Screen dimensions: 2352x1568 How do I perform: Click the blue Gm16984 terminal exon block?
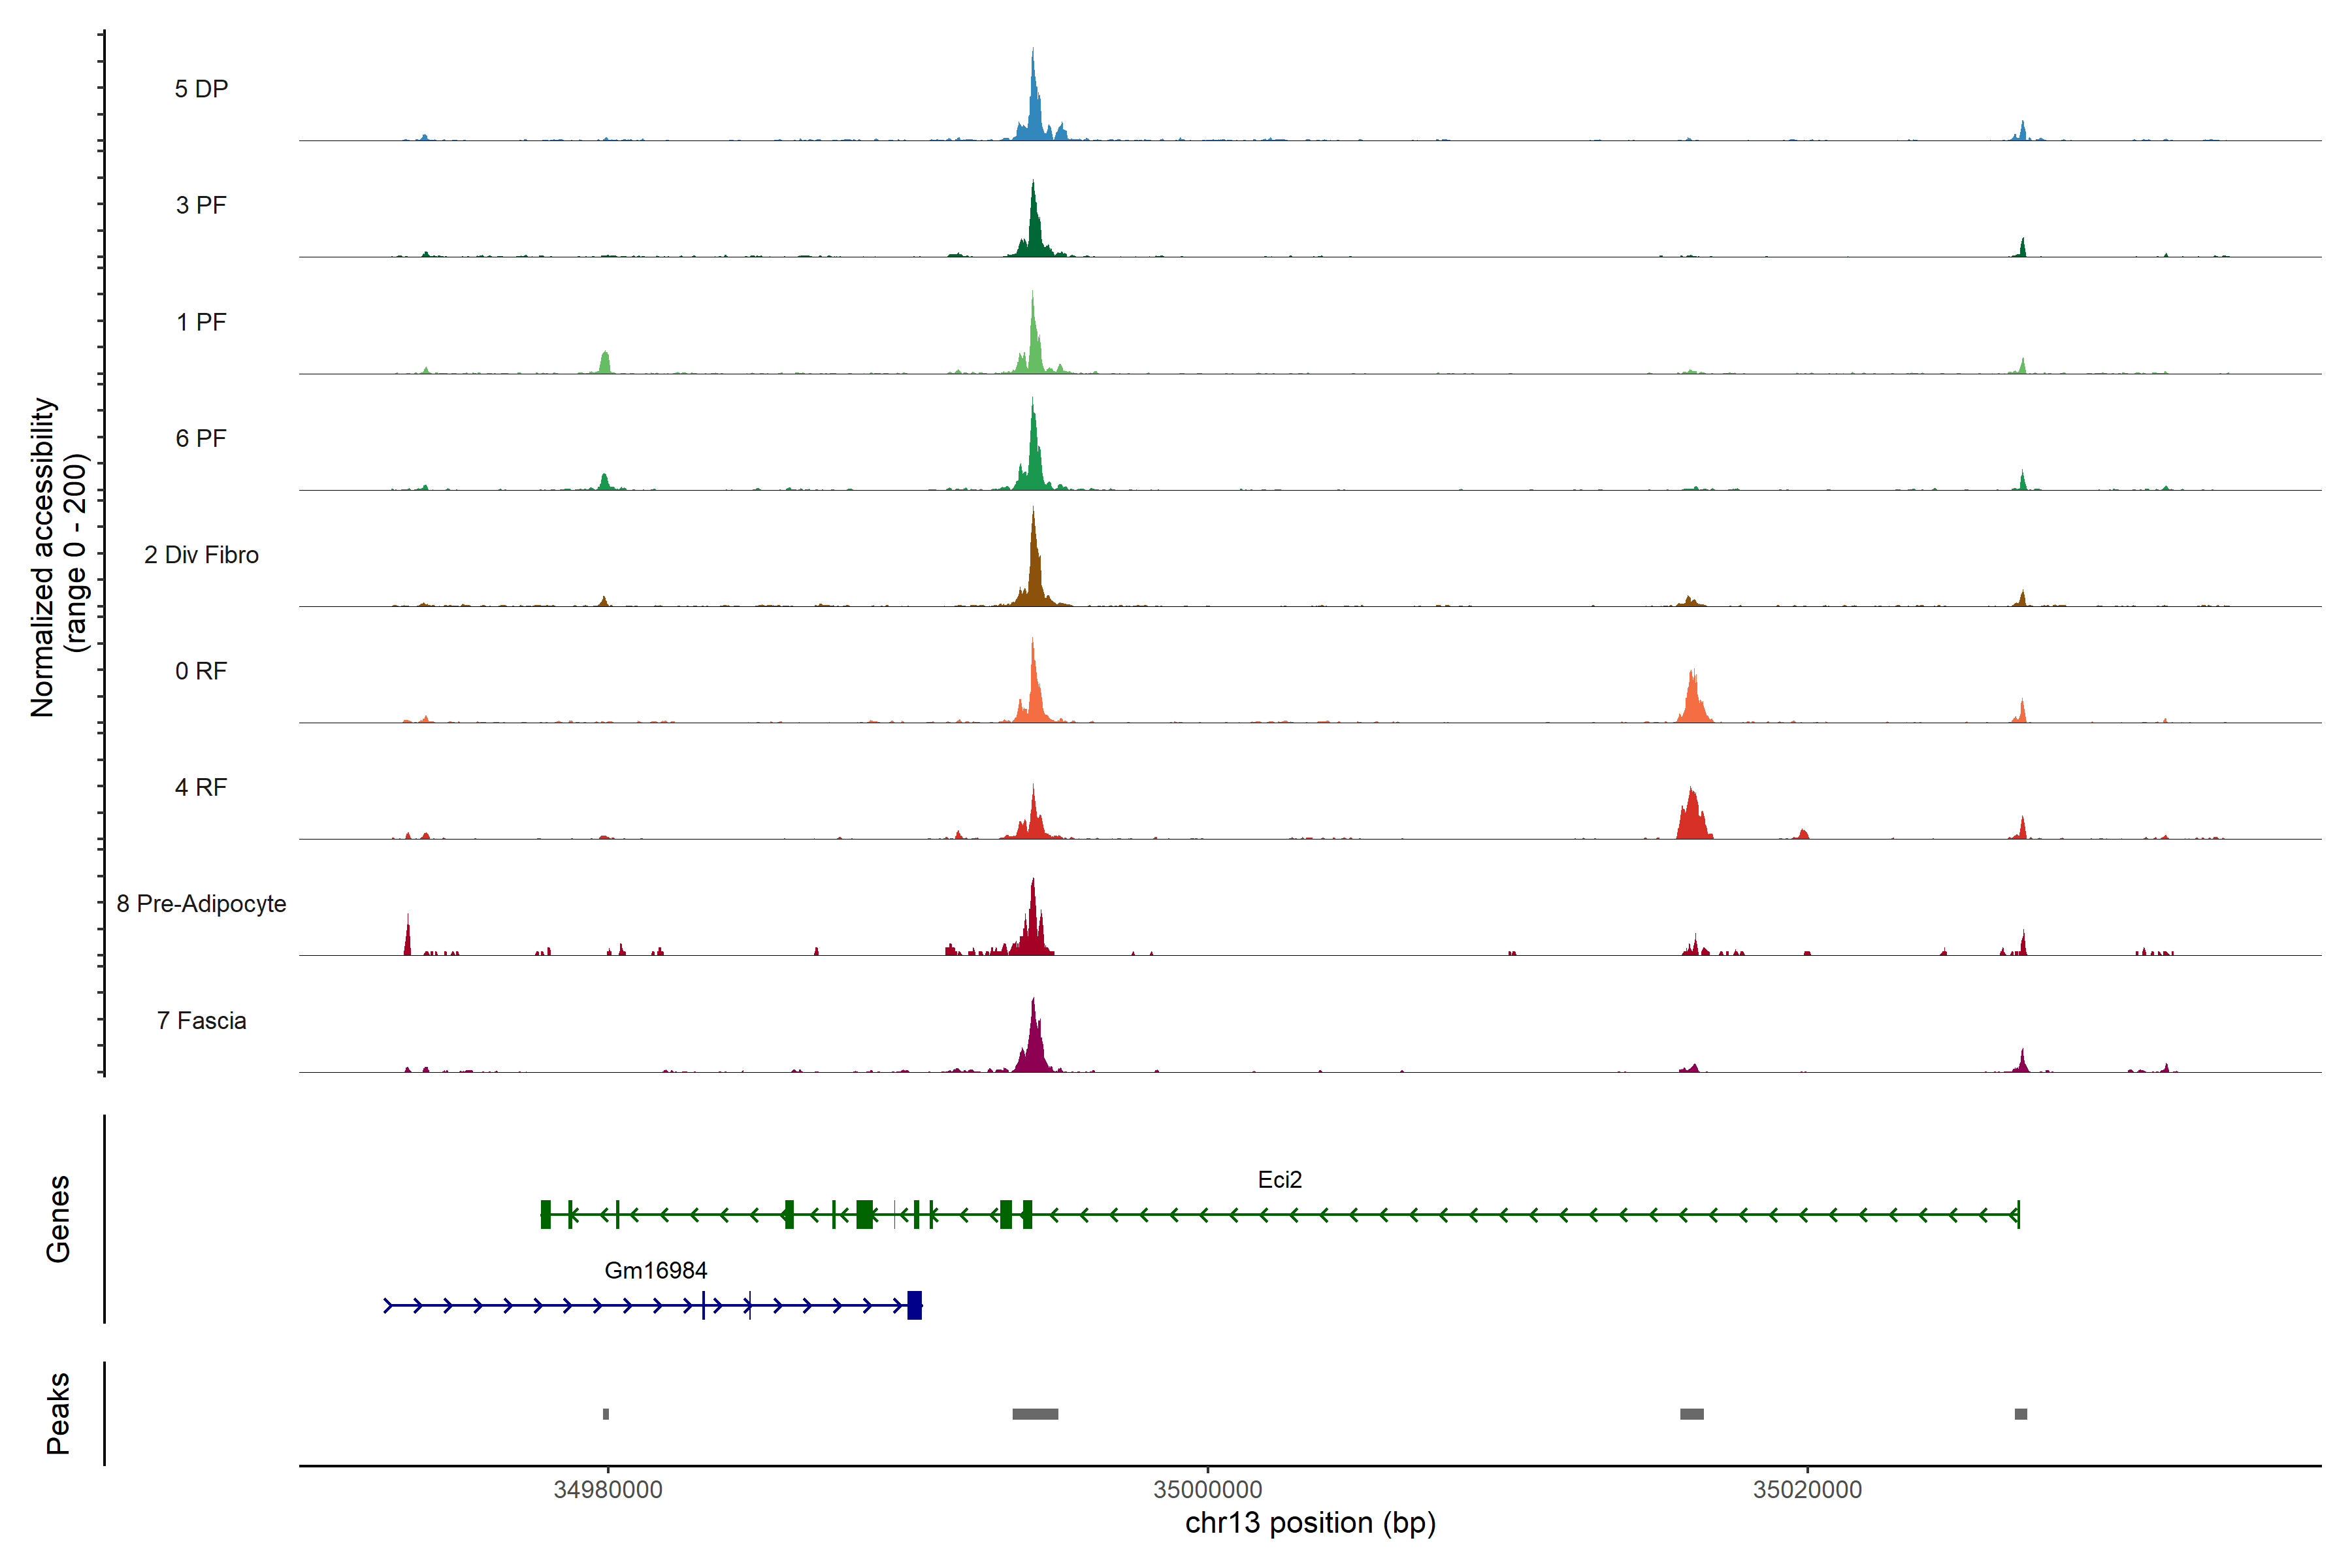click(x=914, y=1305)
